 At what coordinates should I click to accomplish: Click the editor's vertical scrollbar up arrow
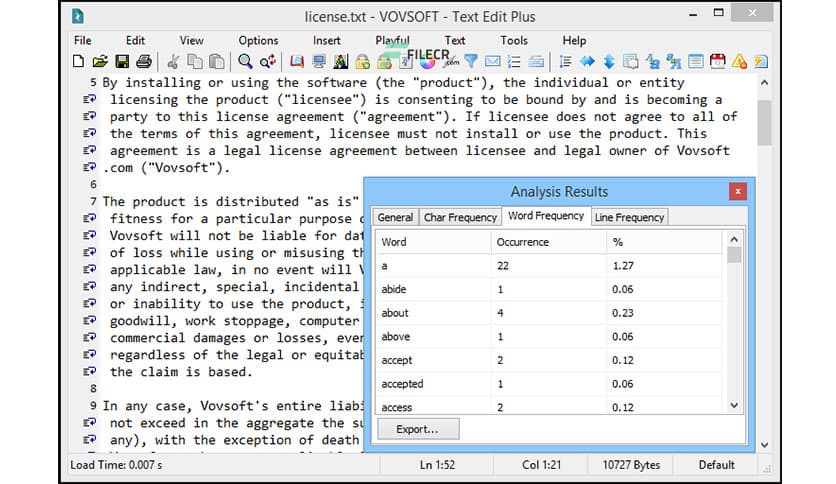[x=765, y=83]
